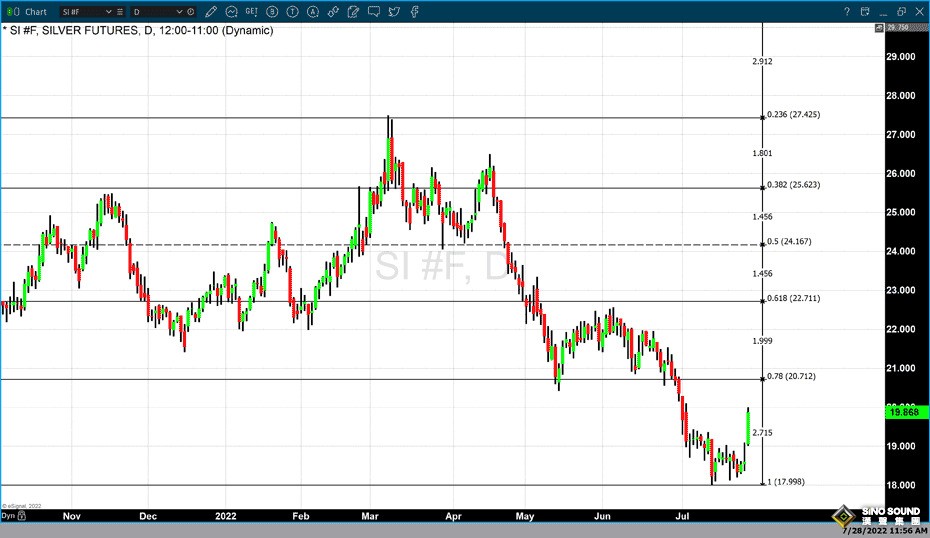Image resolution: width=930 pixels, height=538 pixels.
Task: Click the 1.801 range value label
Action: 762,153
